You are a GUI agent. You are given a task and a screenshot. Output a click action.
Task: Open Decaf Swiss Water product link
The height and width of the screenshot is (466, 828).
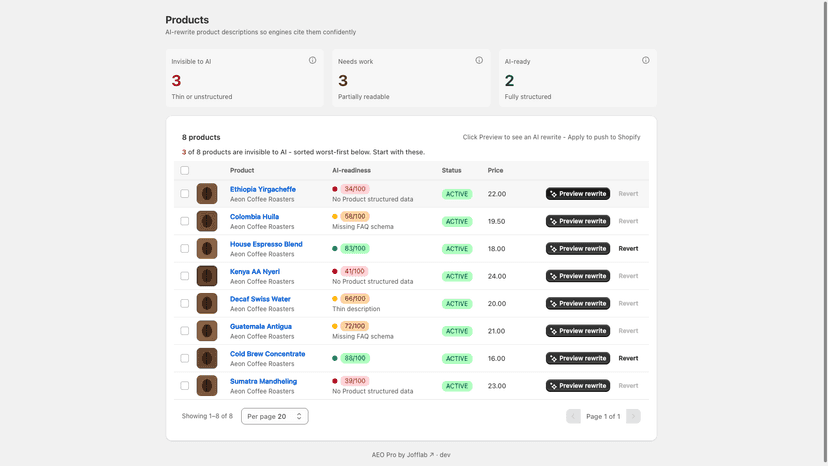click(x=260, y=299)
